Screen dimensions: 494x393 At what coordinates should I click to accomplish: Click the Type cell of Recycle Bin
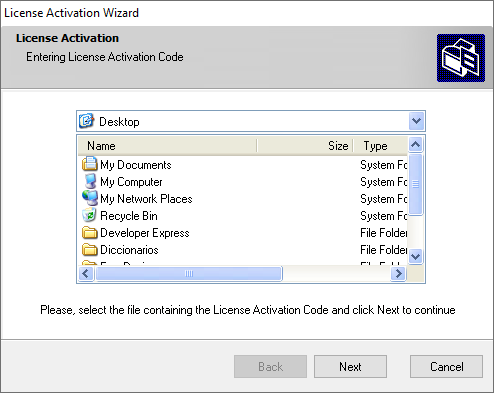click(384, 216)
